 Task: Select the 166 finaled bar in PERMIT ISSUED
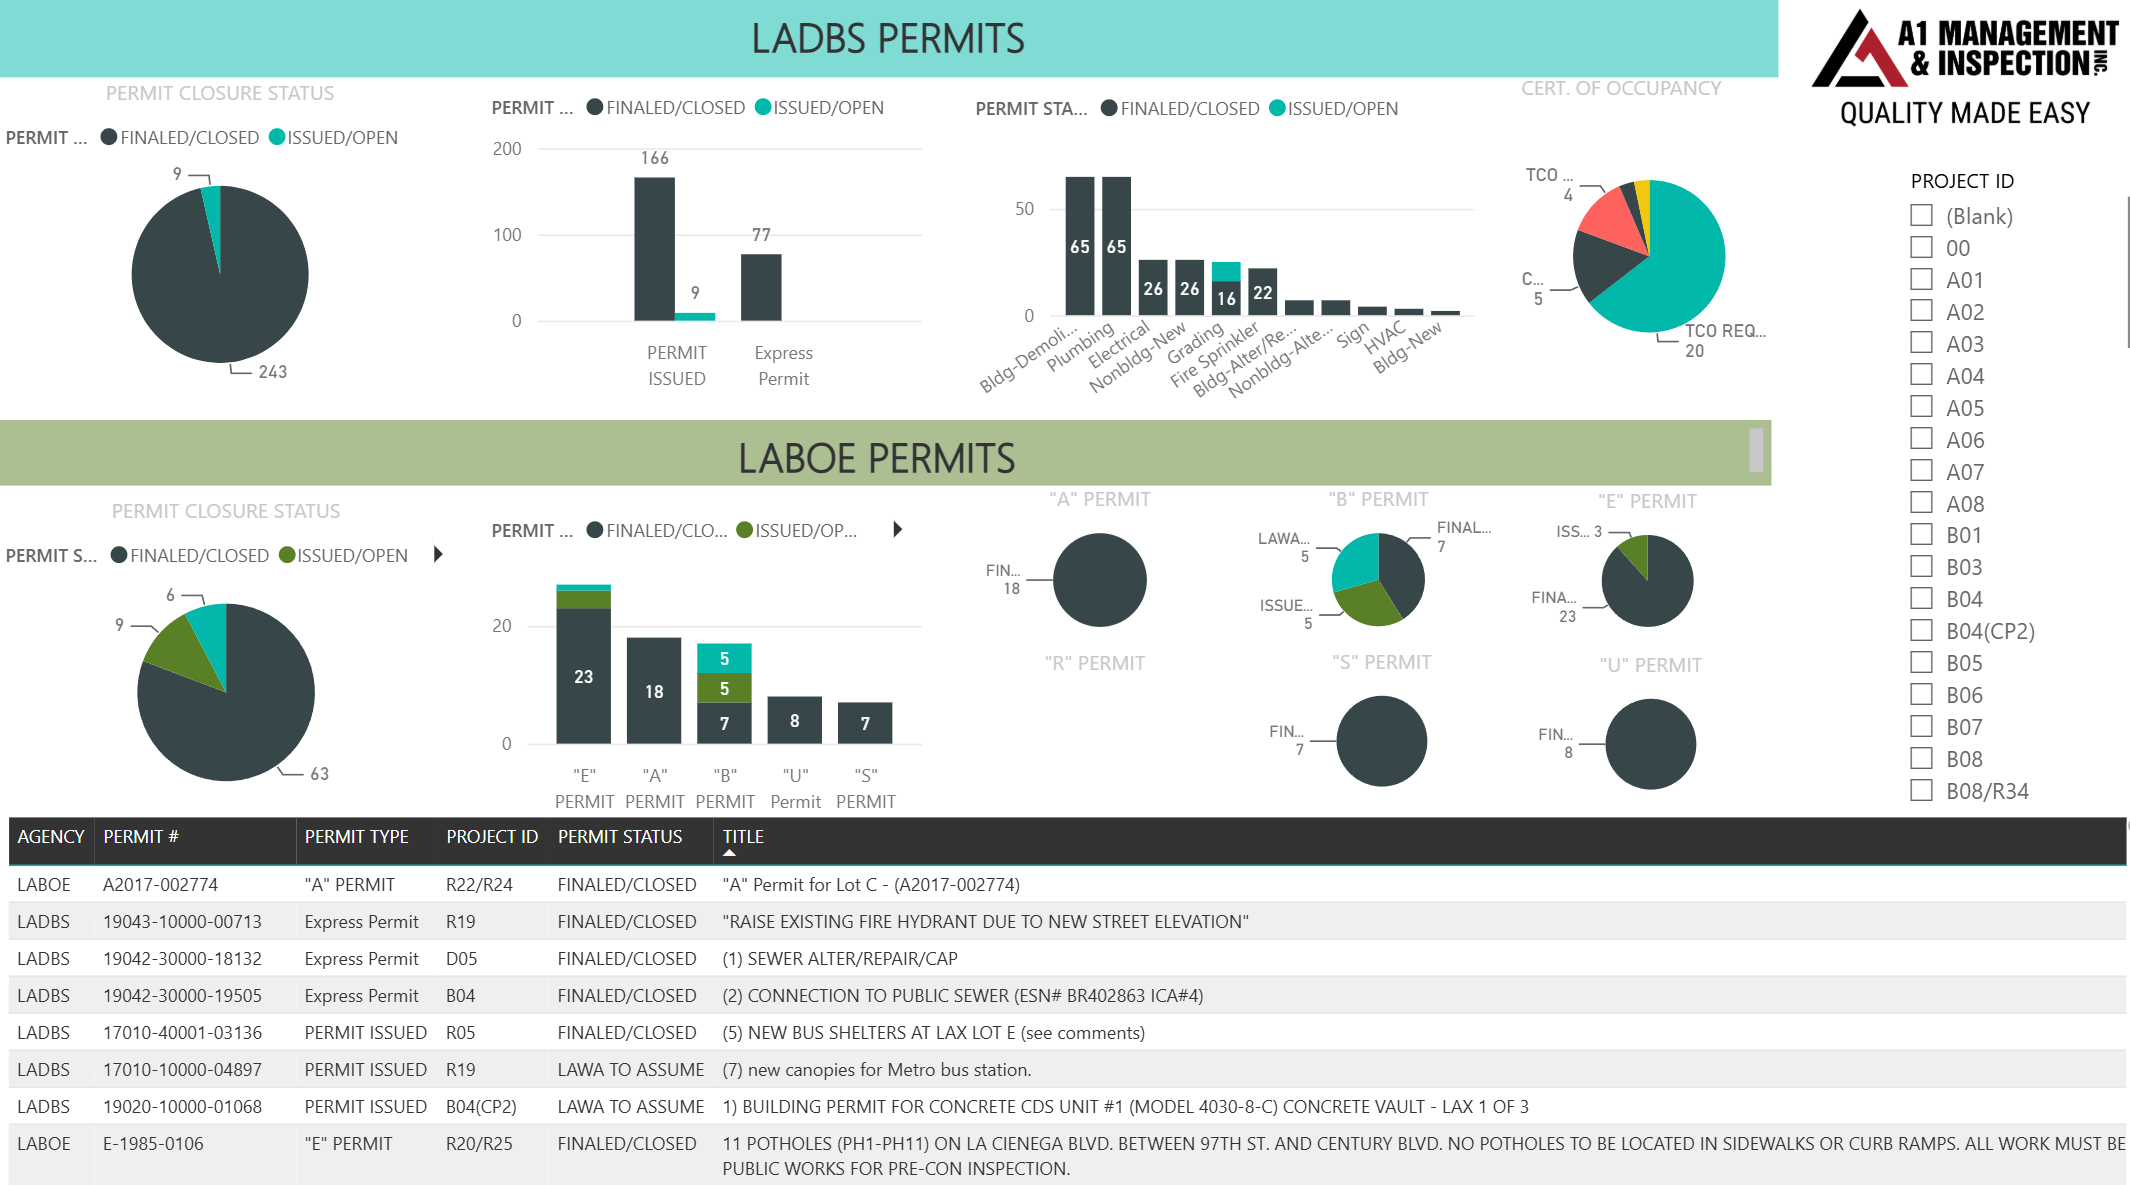point(654,249)
